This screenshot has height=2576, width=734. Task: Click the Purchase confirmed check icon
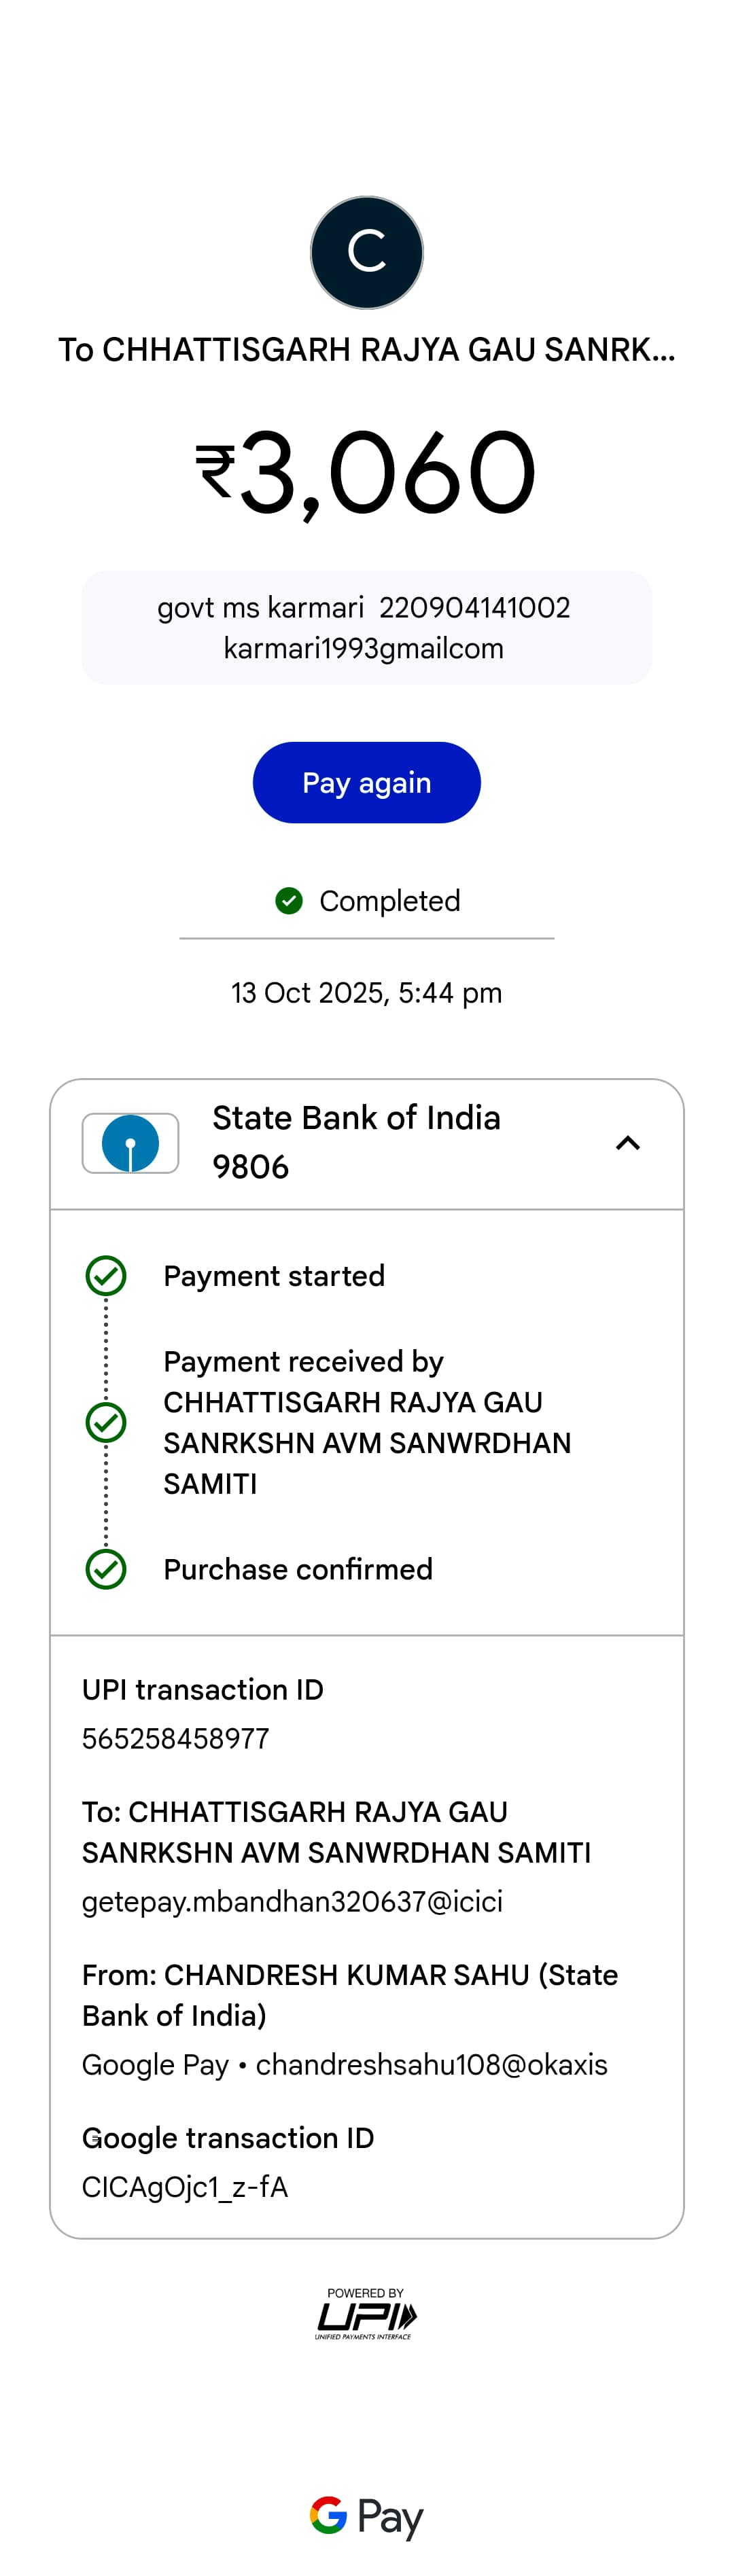(x=106, y=1569)
